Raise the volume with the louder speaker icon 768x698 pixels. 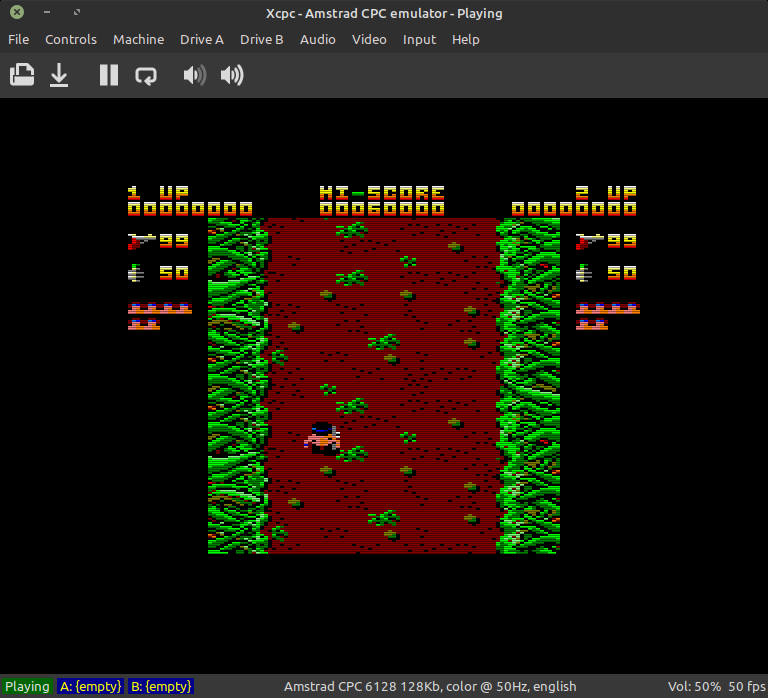[232, 75]
